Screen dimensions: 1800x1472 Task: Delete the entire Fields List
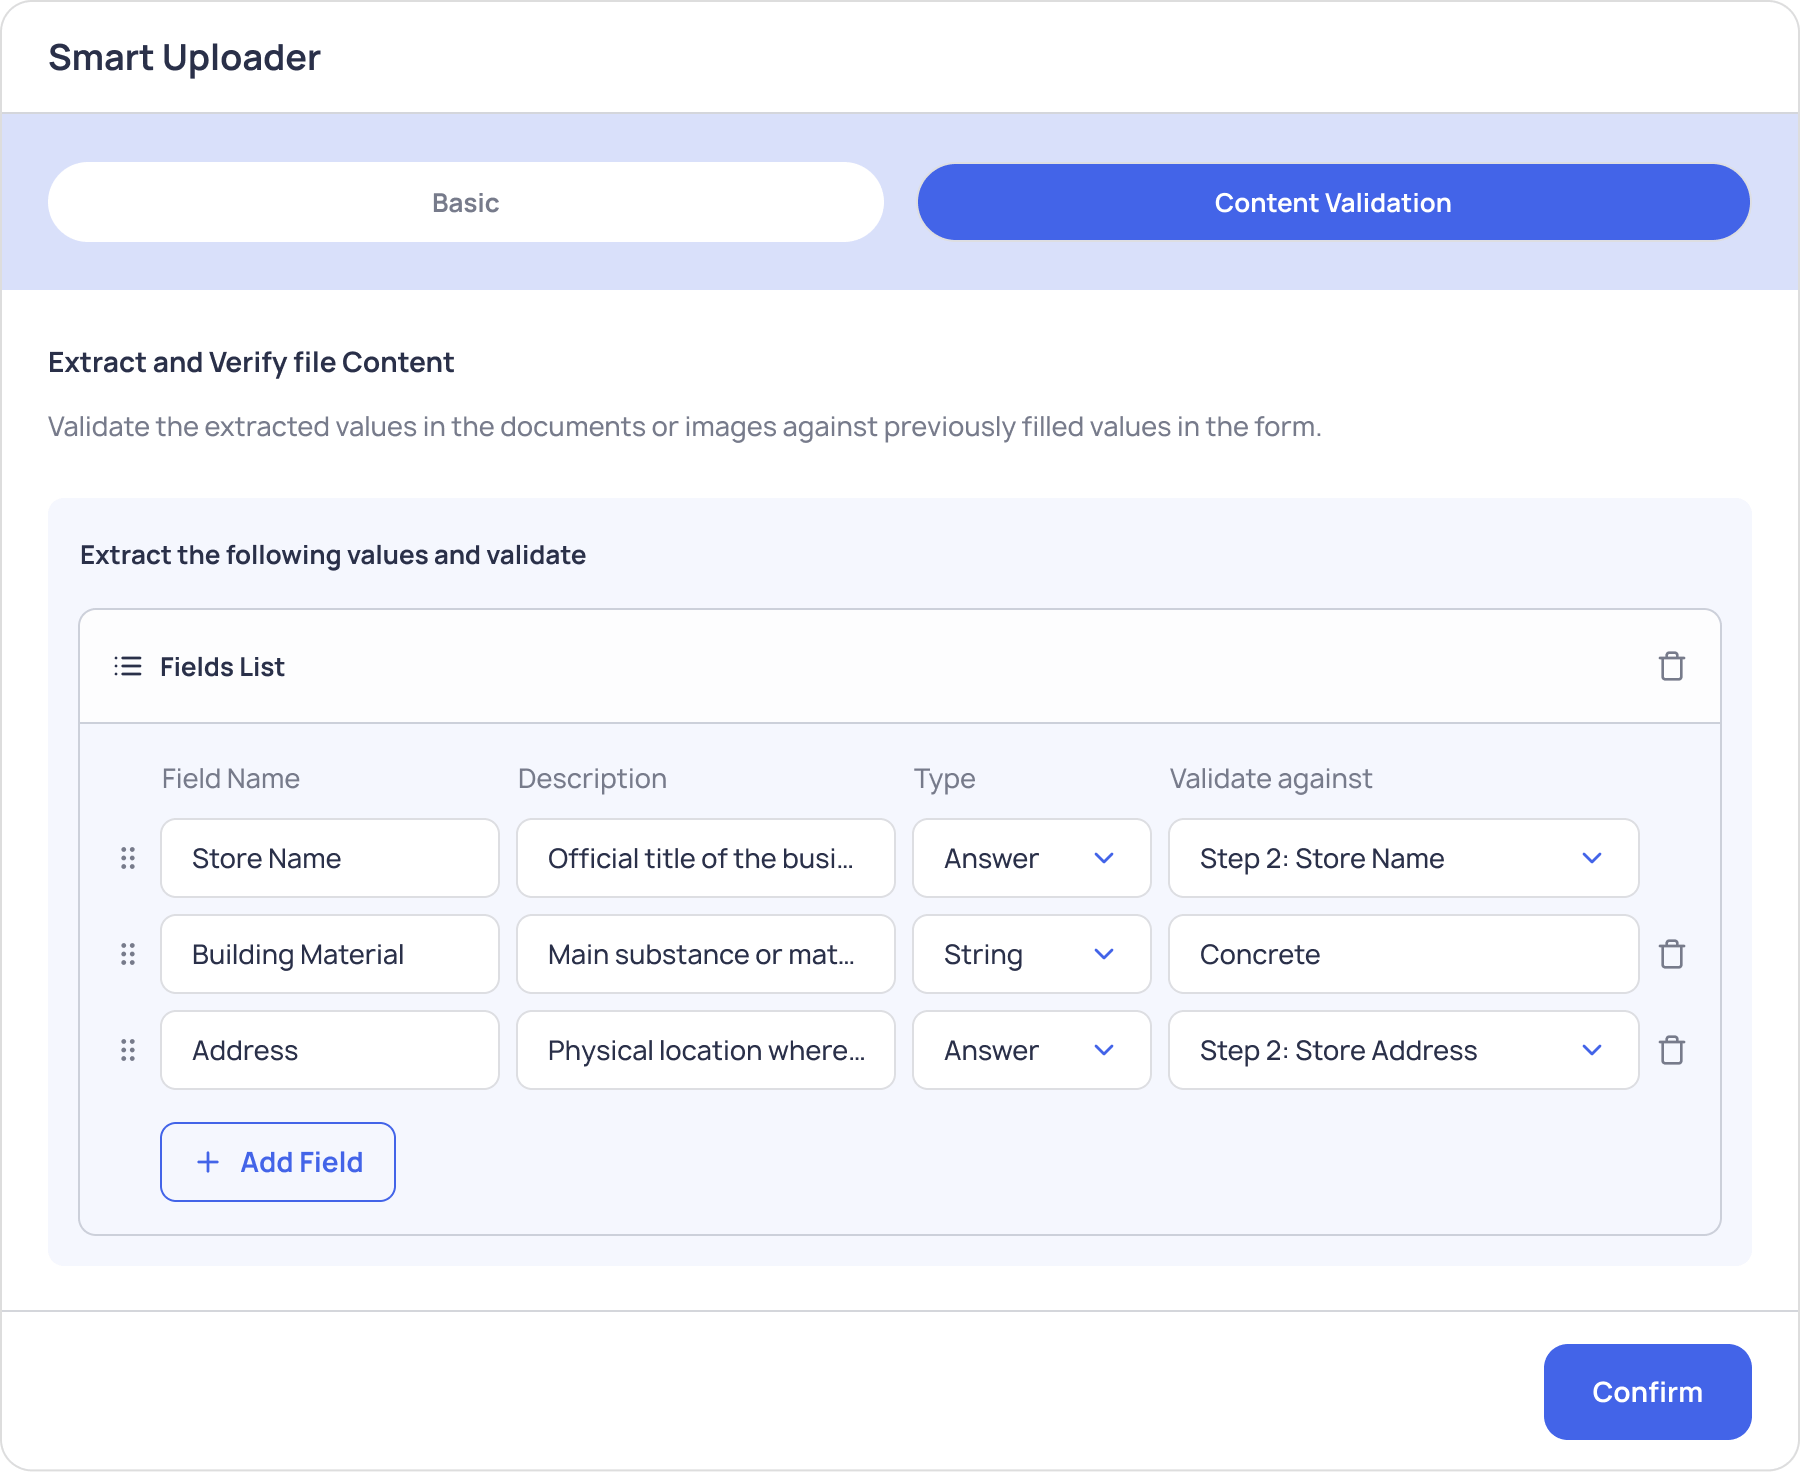click(1671, 667)
